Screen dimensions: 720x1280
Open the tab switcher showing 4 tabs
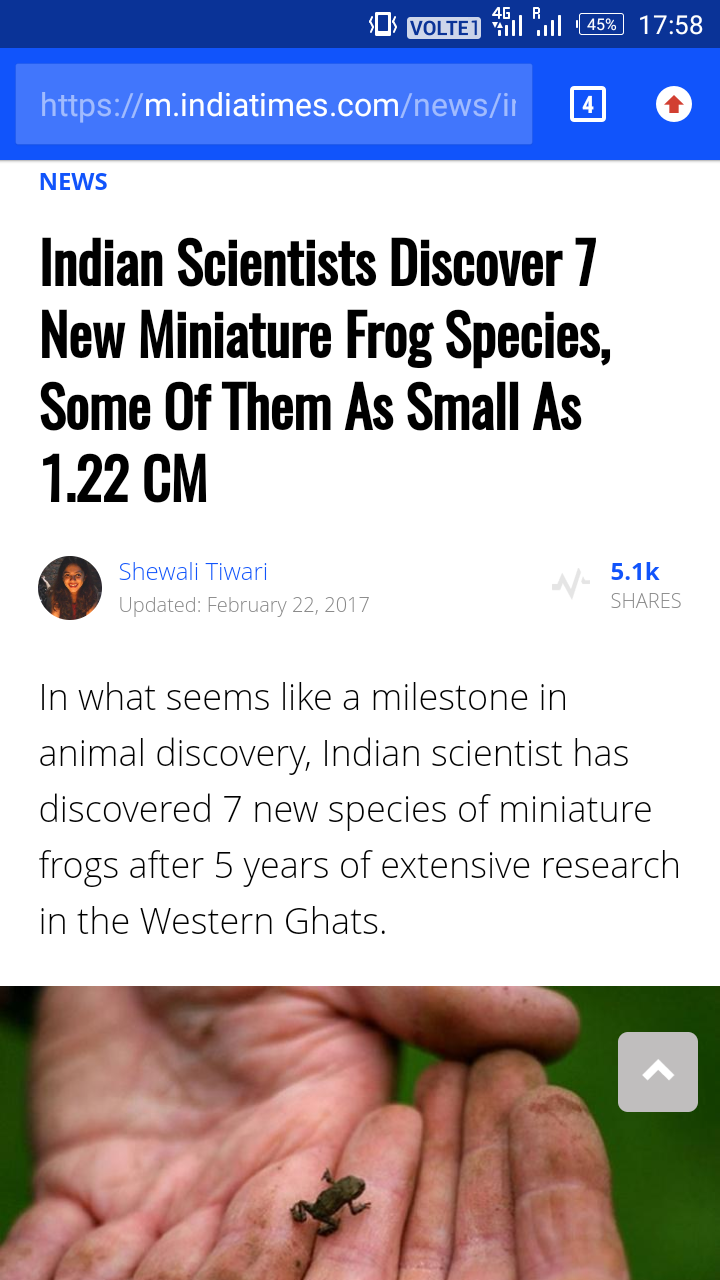tap(588, 104)
